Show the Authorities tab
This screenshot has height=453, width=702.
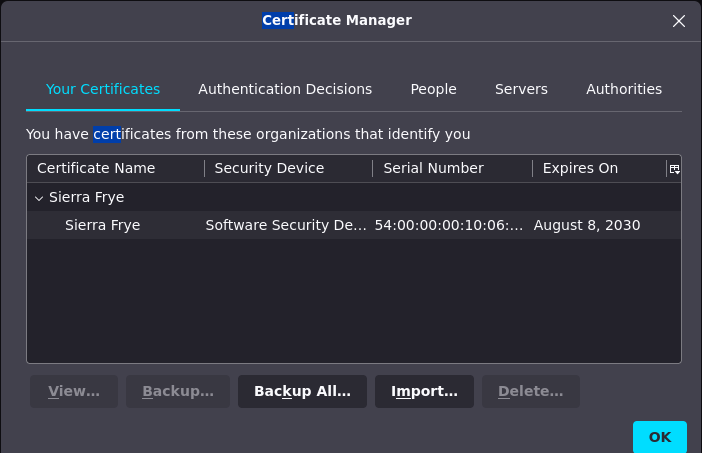624,89
